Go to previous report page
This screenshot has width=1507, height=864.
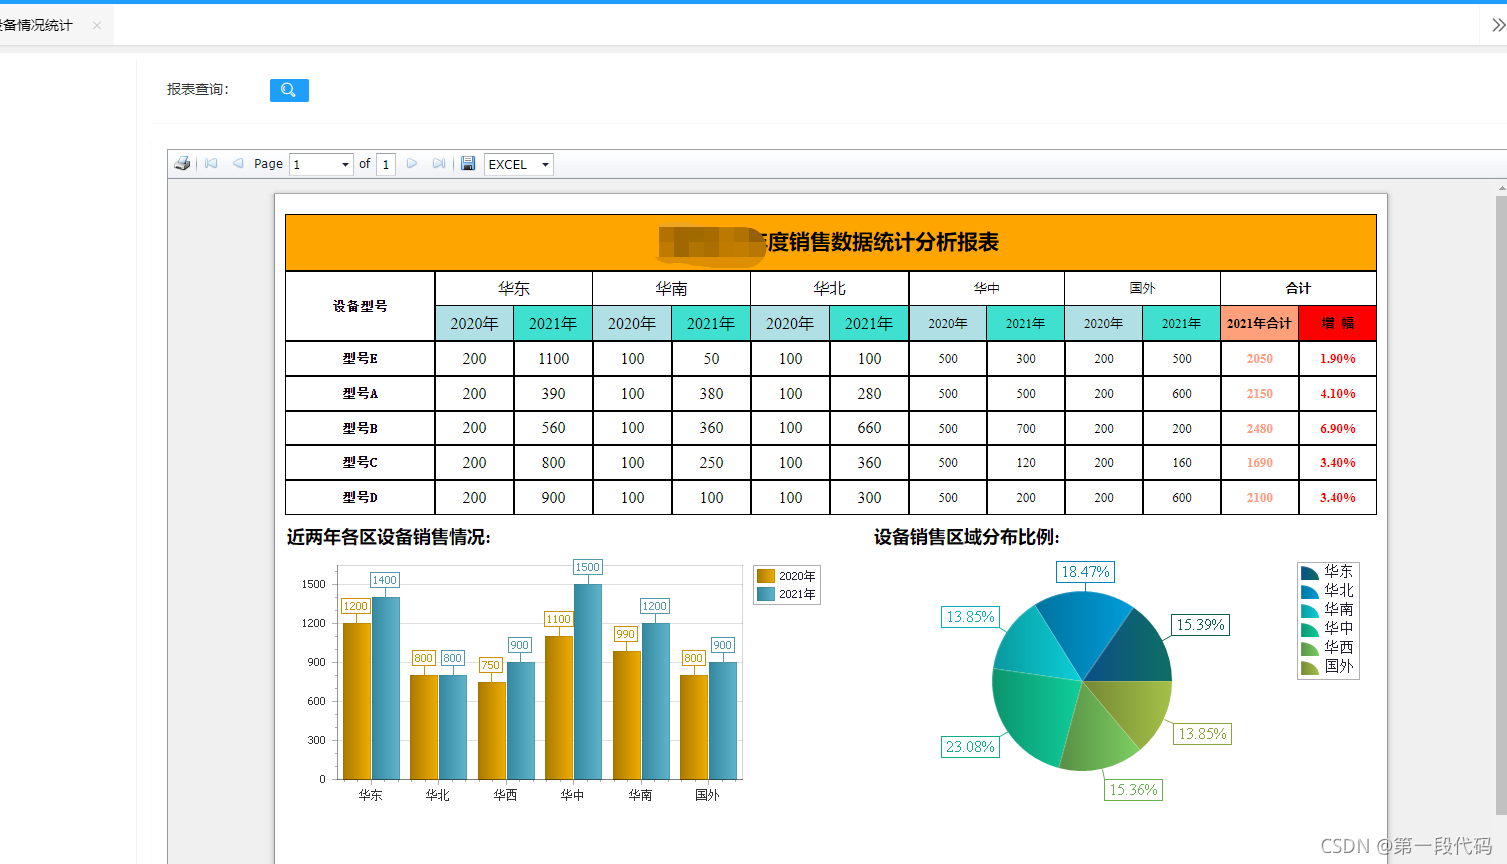coord(238,164)
